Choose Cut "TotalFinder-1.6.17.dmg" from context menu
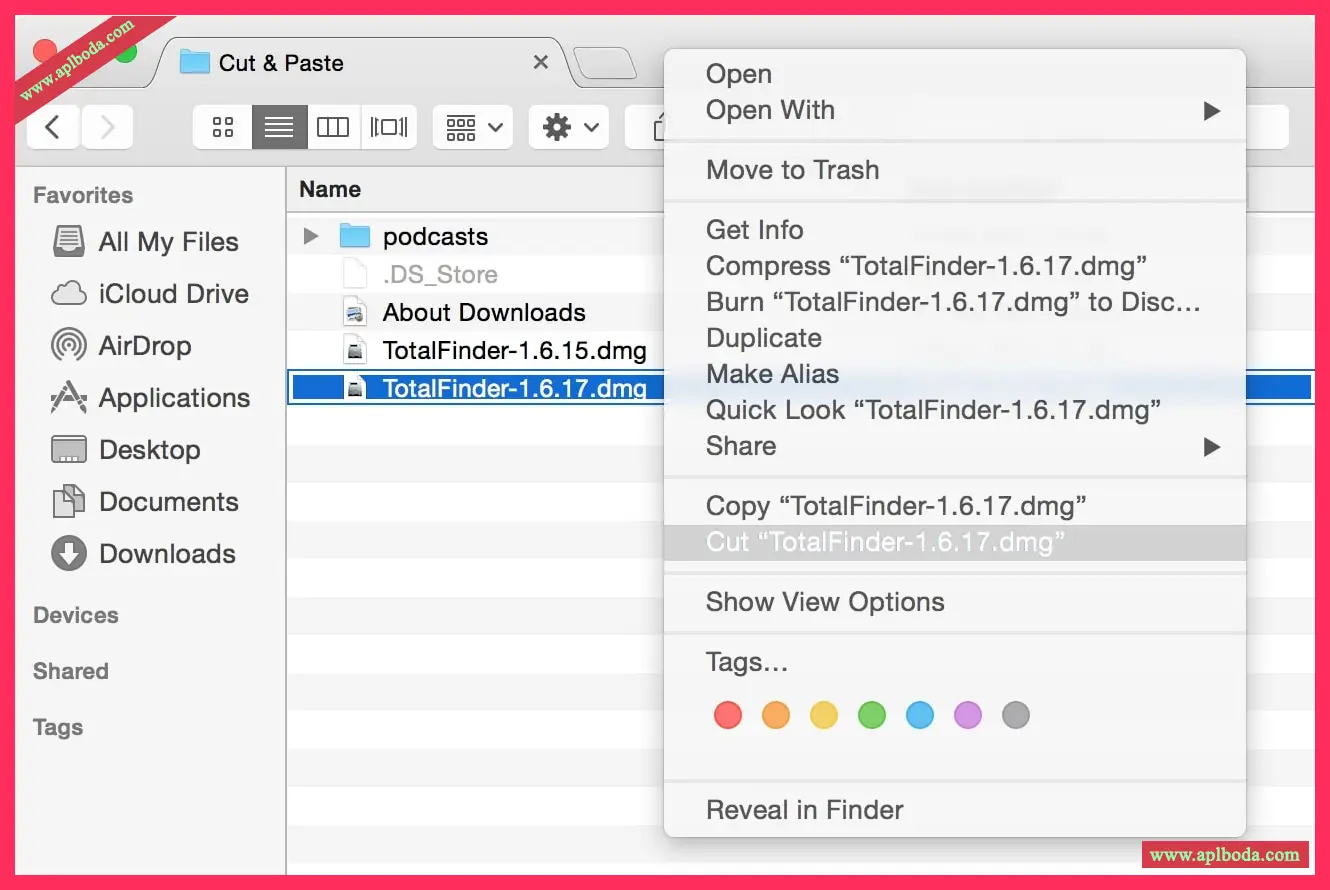 coord(885,542)
